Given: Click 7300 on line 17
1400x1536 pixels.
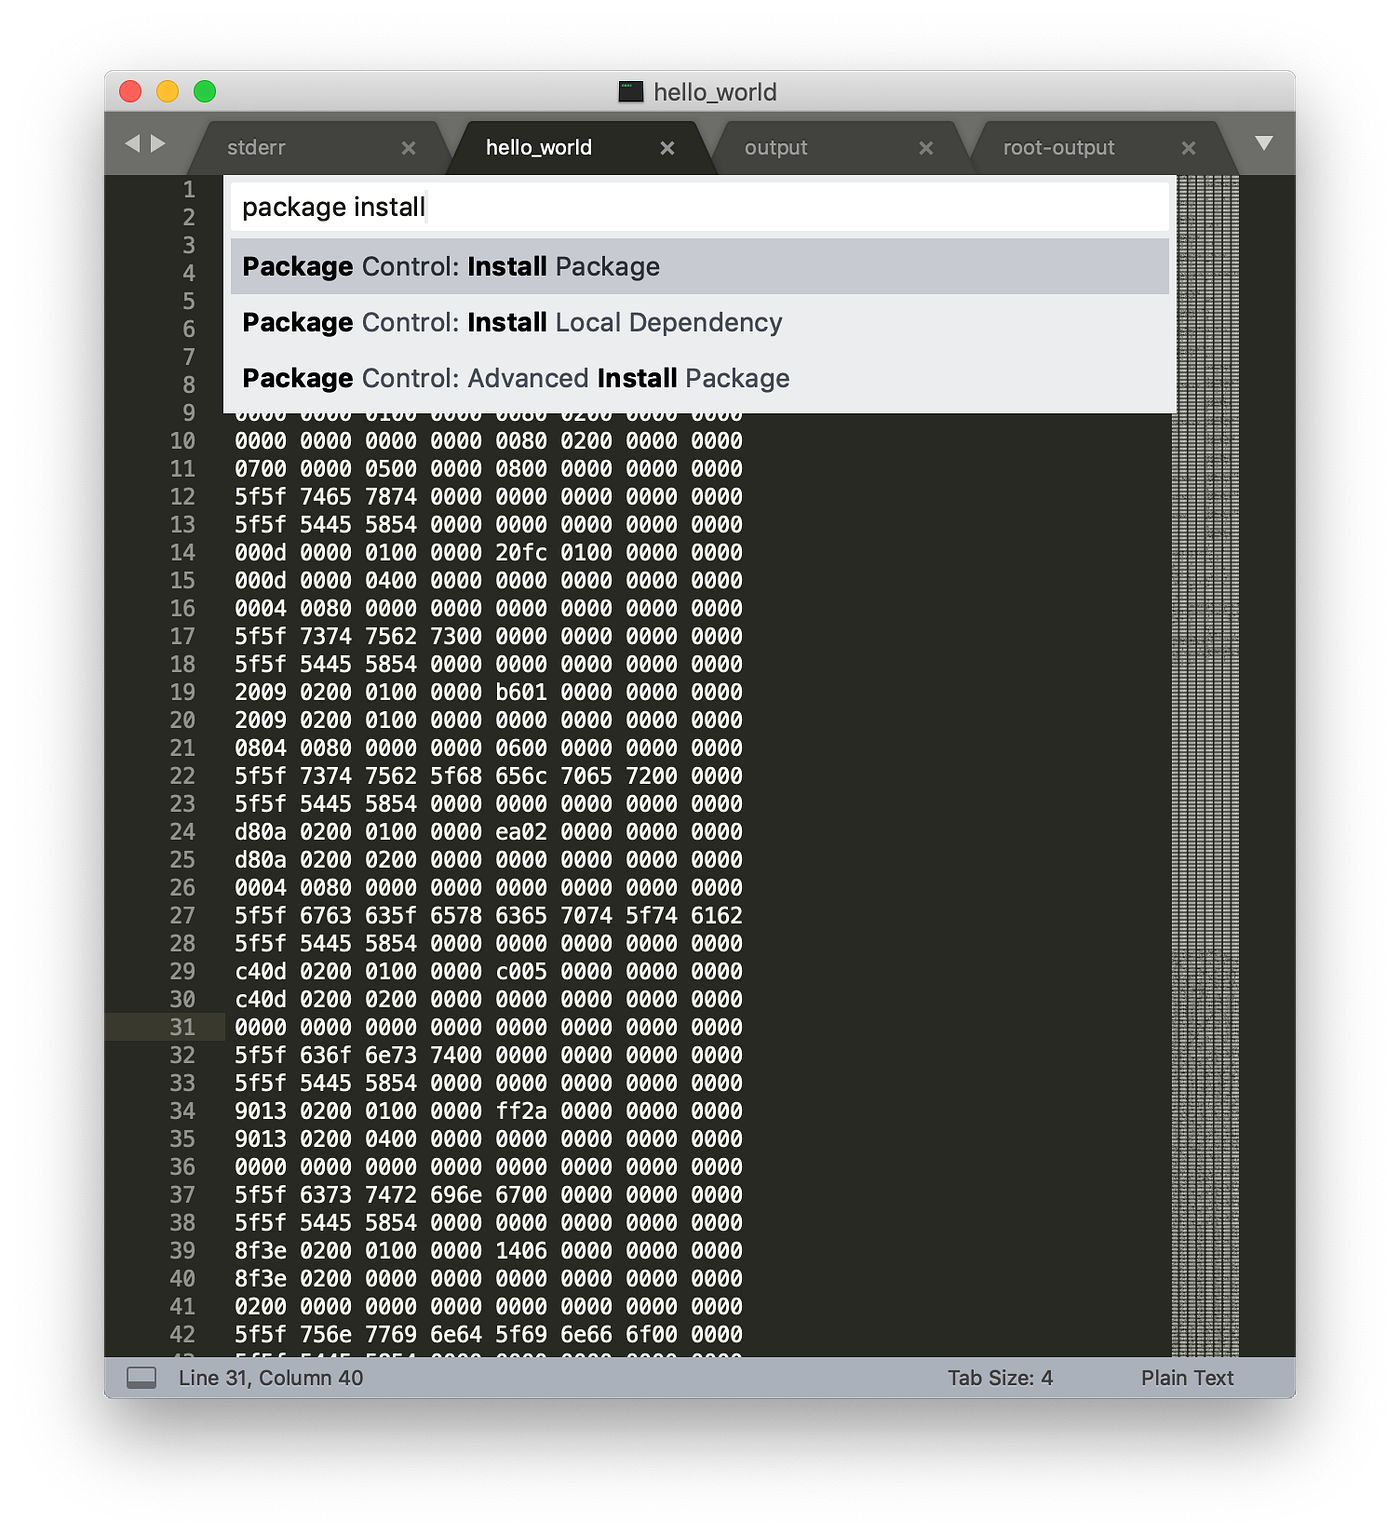Looking at the screenshot, I should pyautogui.click(x=456, y=636).
